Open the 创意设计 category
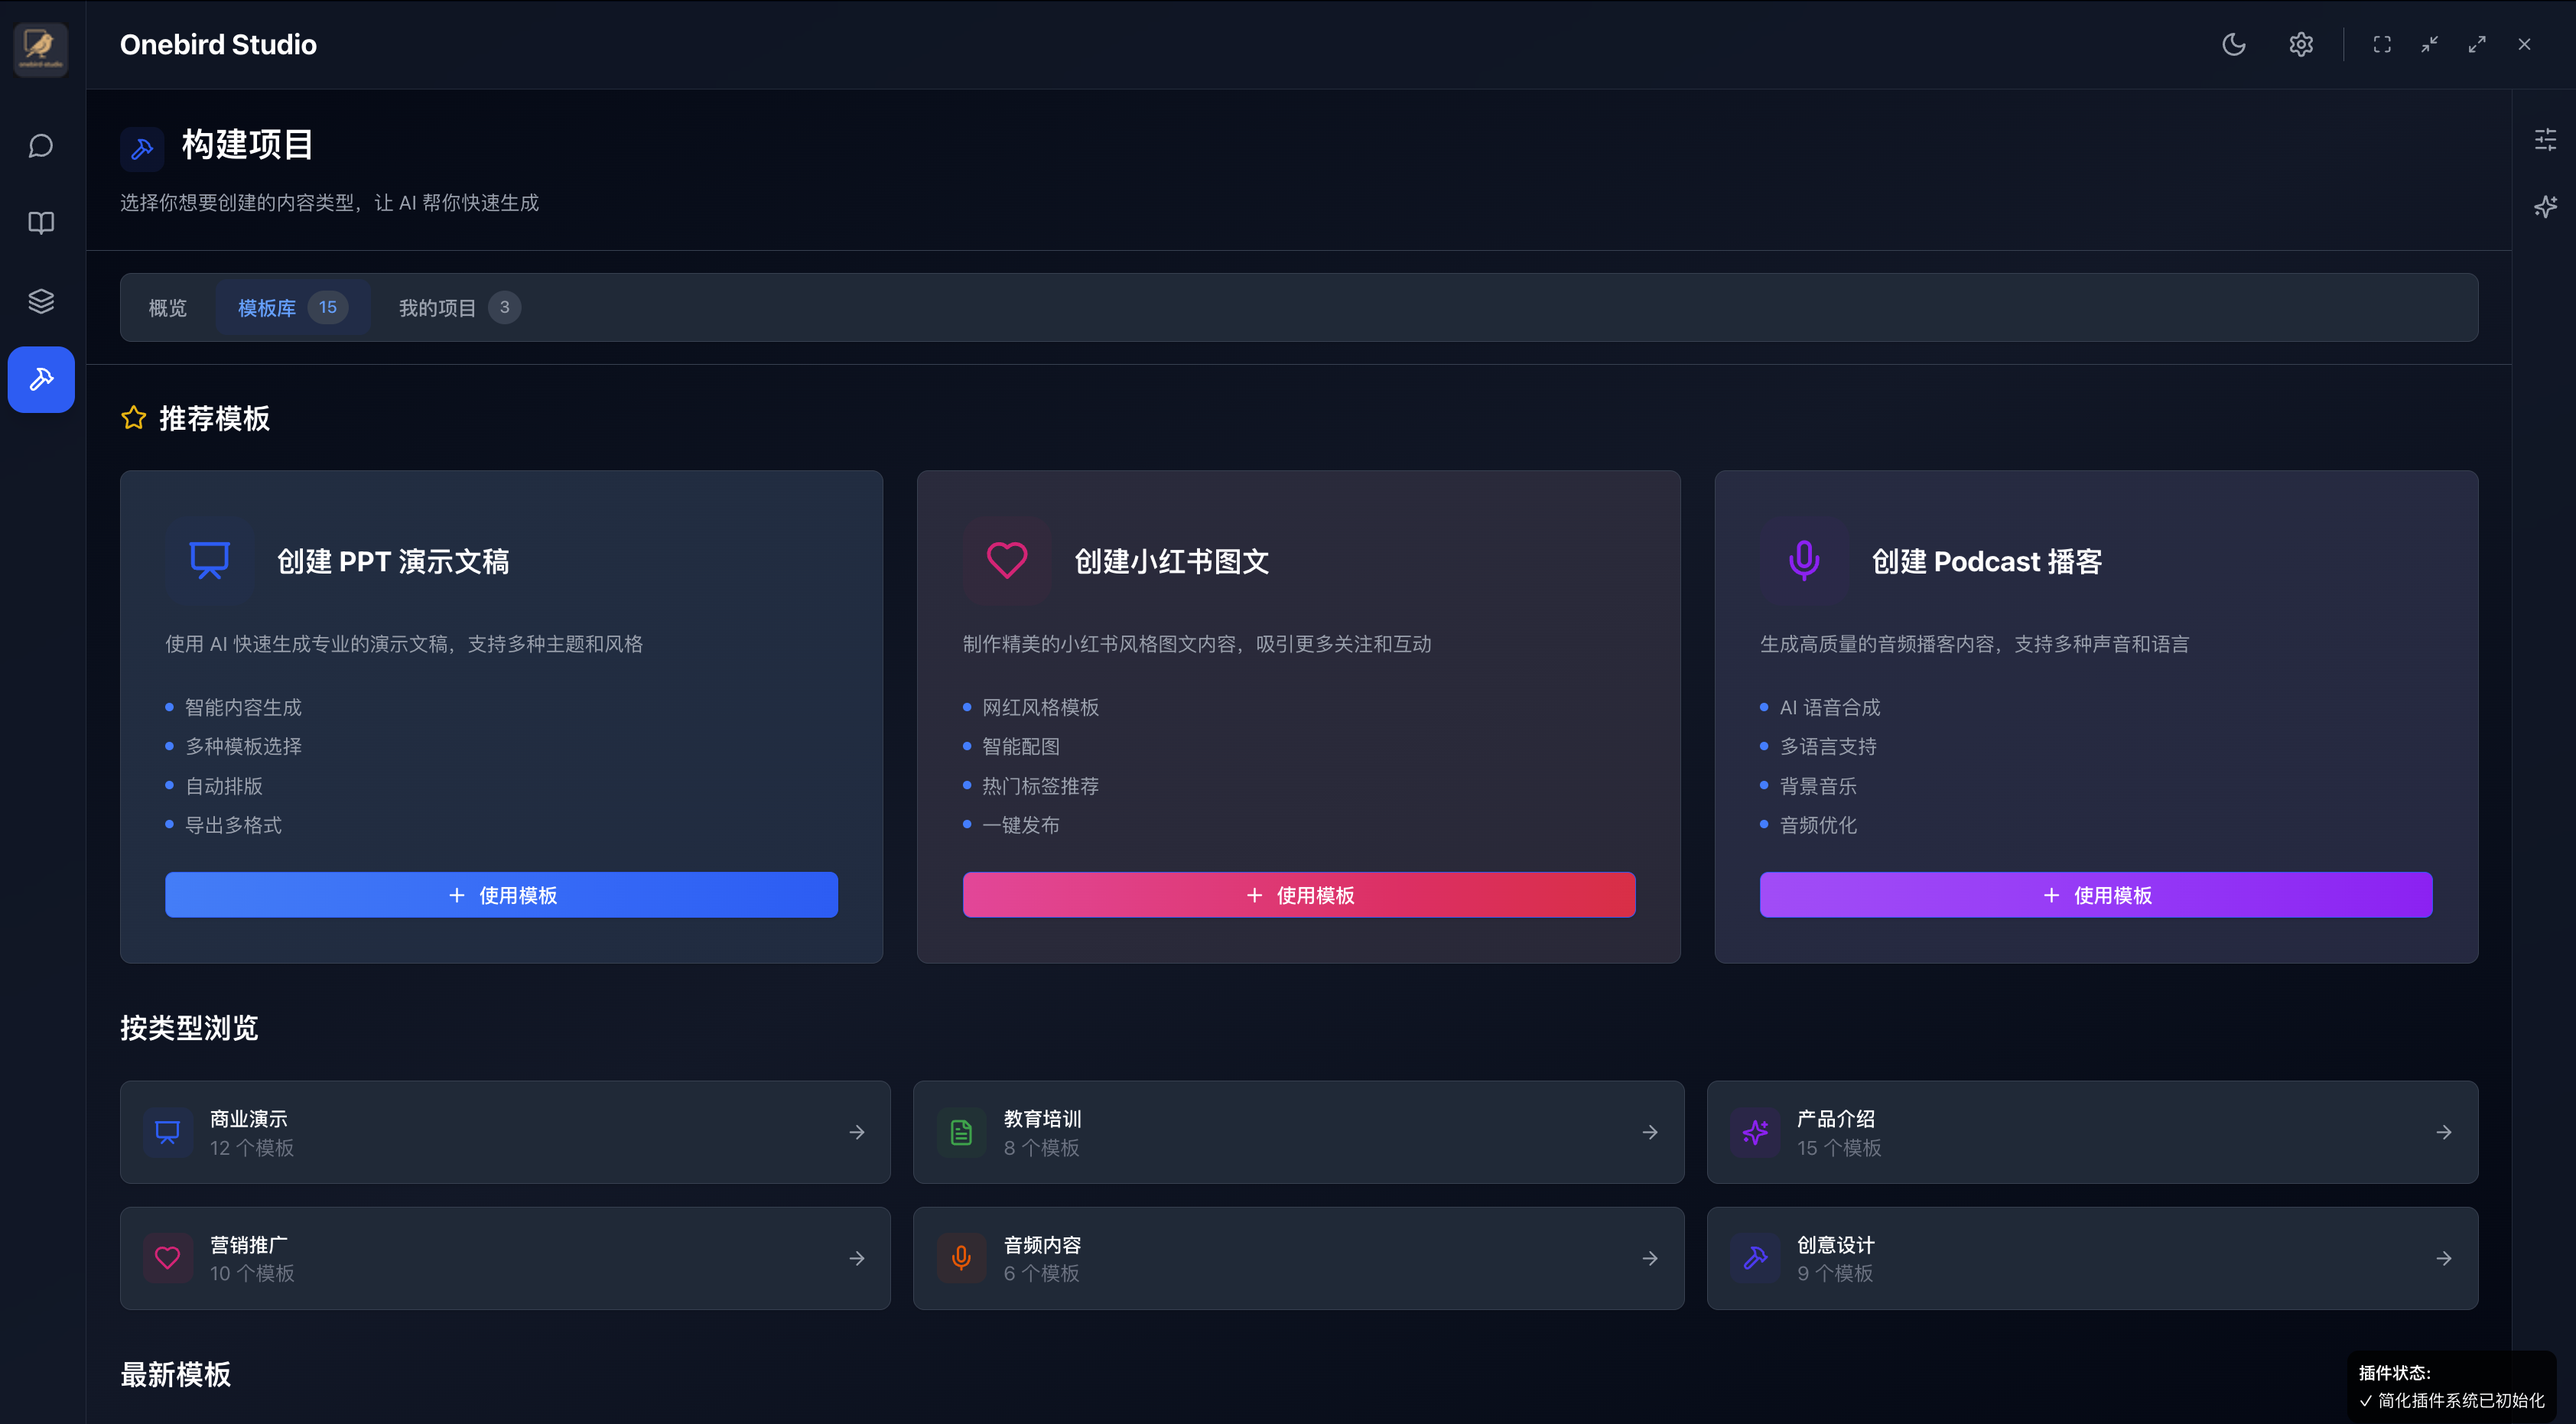The height and width of the screenshot is (1424, 2576). [2092, 1258]
